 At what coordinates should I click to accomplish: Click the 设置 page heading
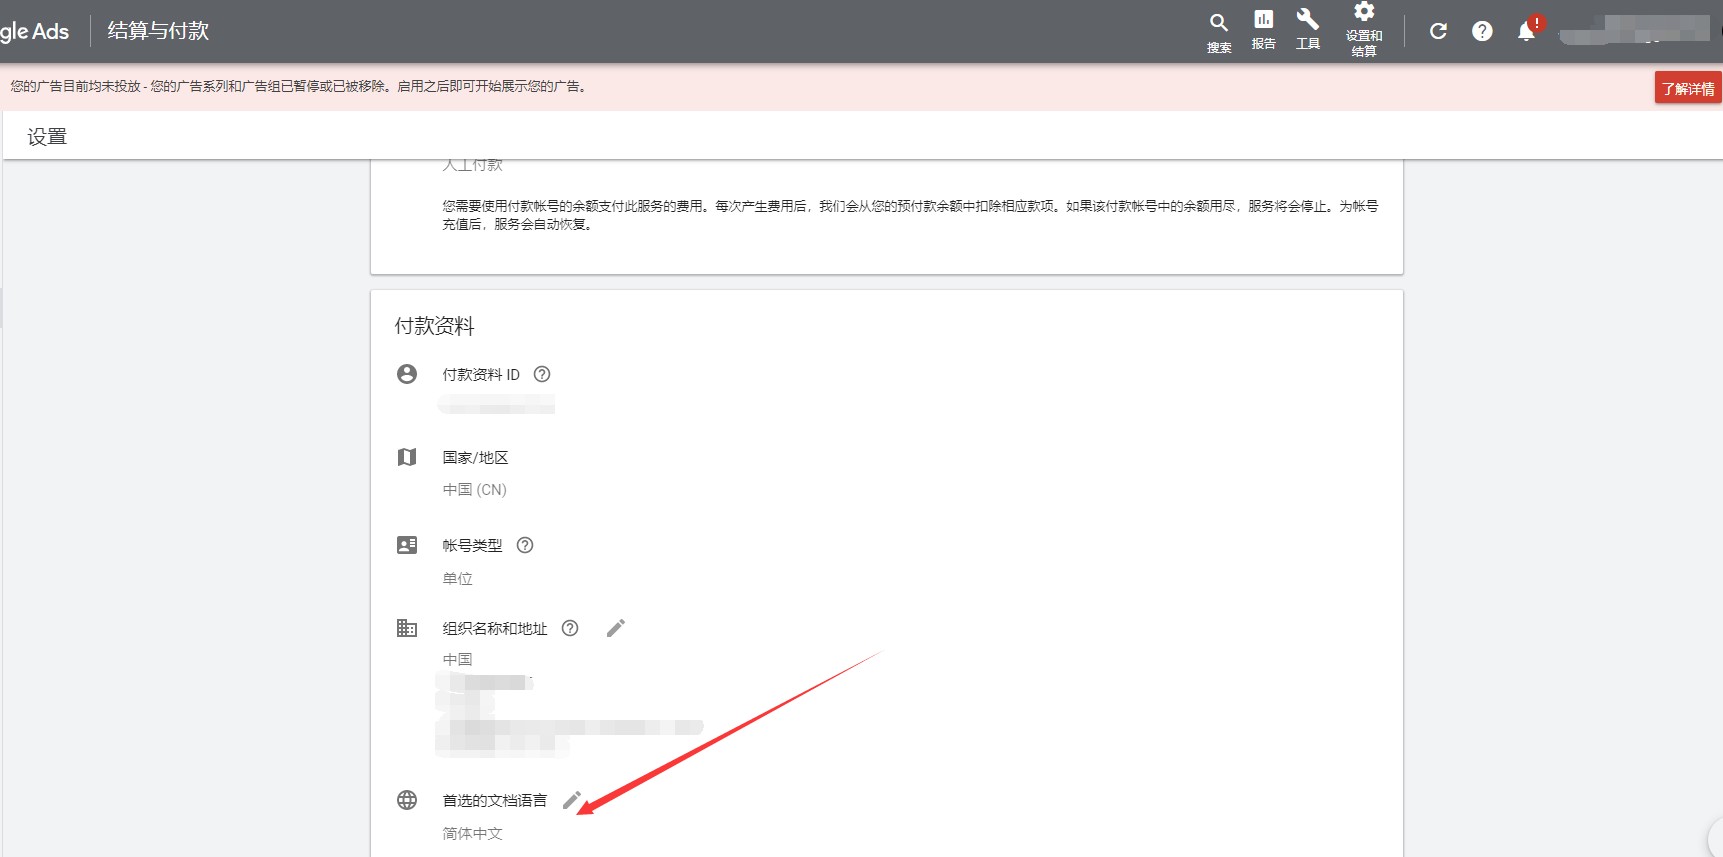(x=47, y=137)
